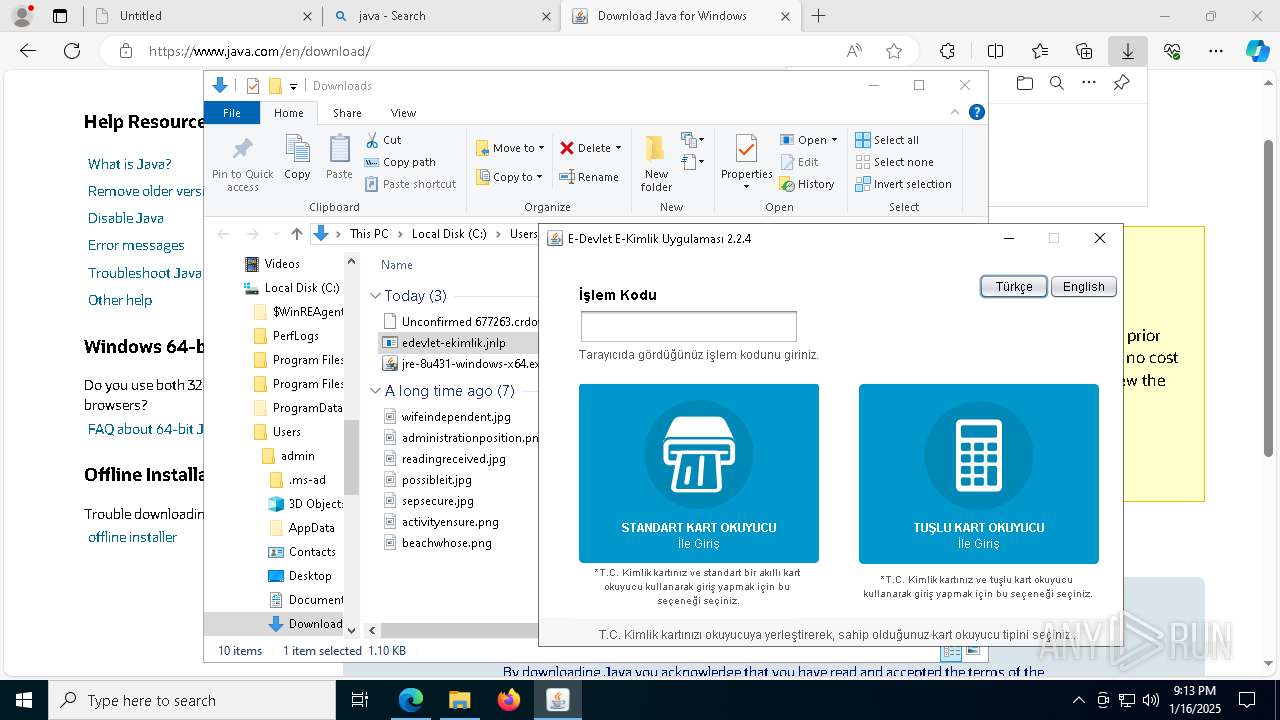
Task: Click the New folder icon
Action: click(x=655, y=149)
